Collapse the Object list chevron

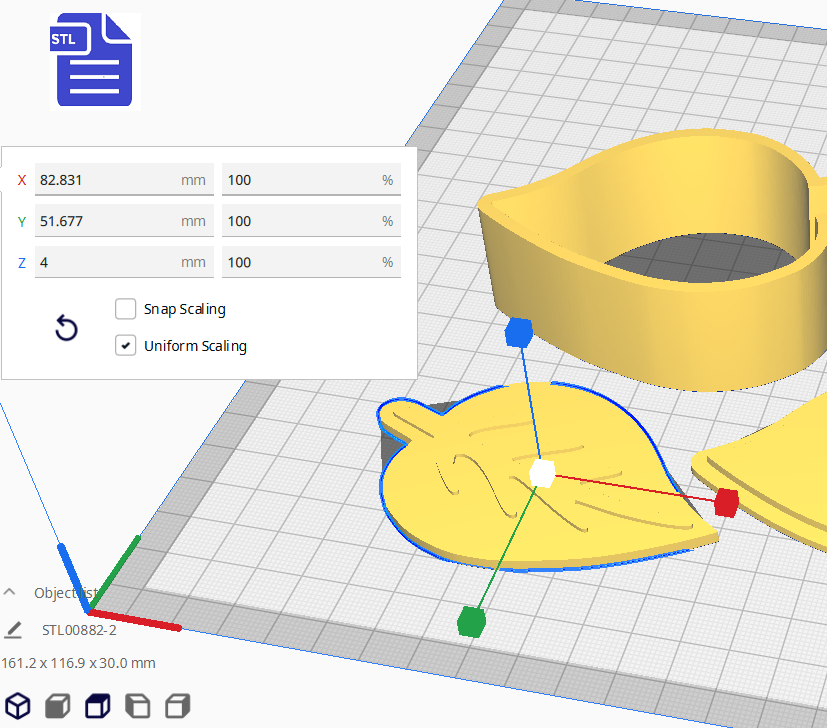pyautogui.click(x=11, y=592)
